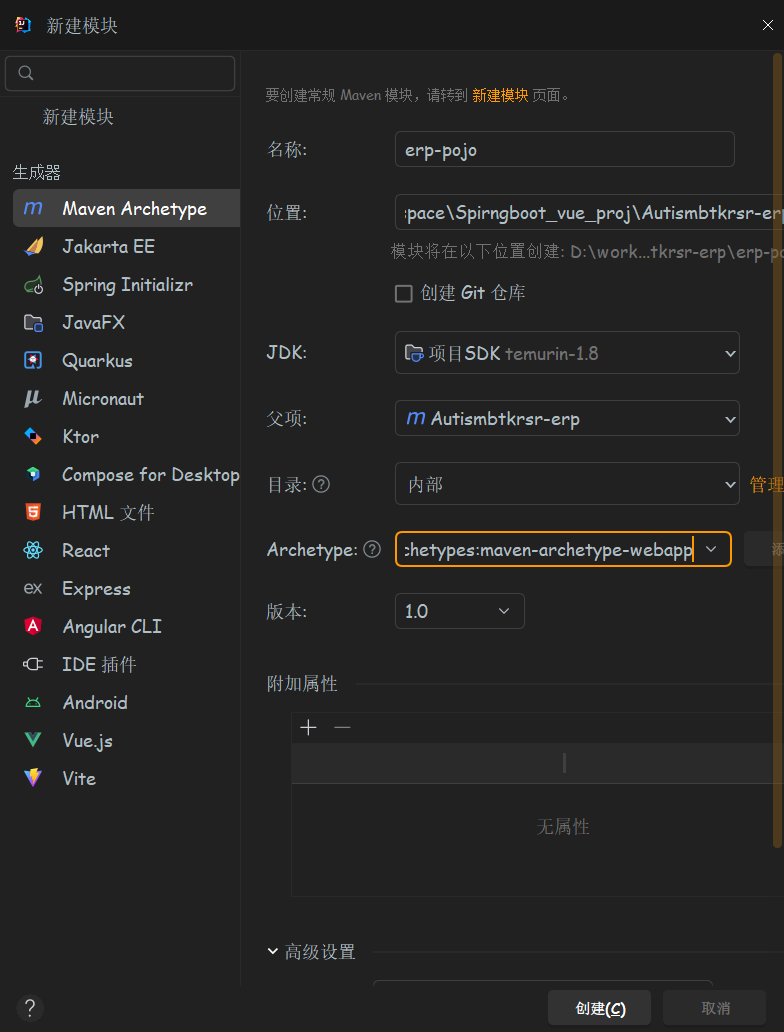Click the 生成器 section label
784x1032 pixels.
(37, 172)
